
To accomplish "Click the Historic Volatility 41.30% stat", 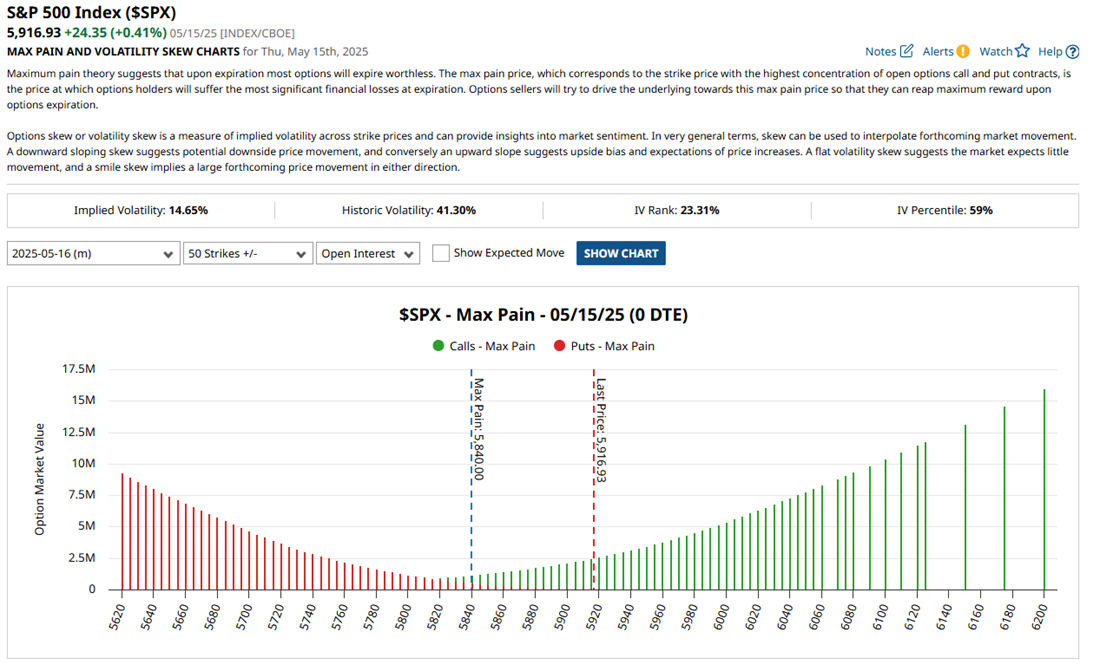I will tap(408, 211).
